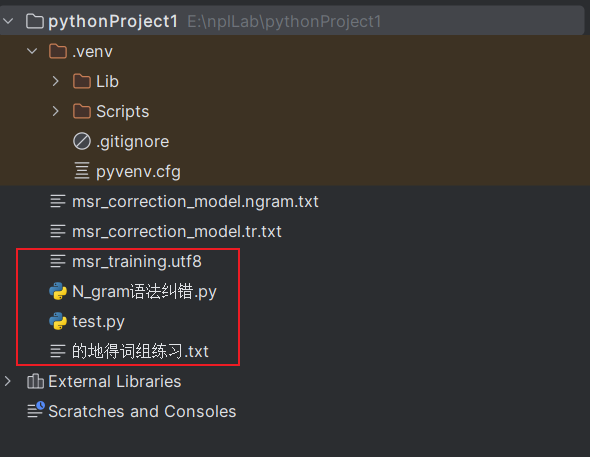Click the pythonProject1 folder icon

(x=35, y=21)
